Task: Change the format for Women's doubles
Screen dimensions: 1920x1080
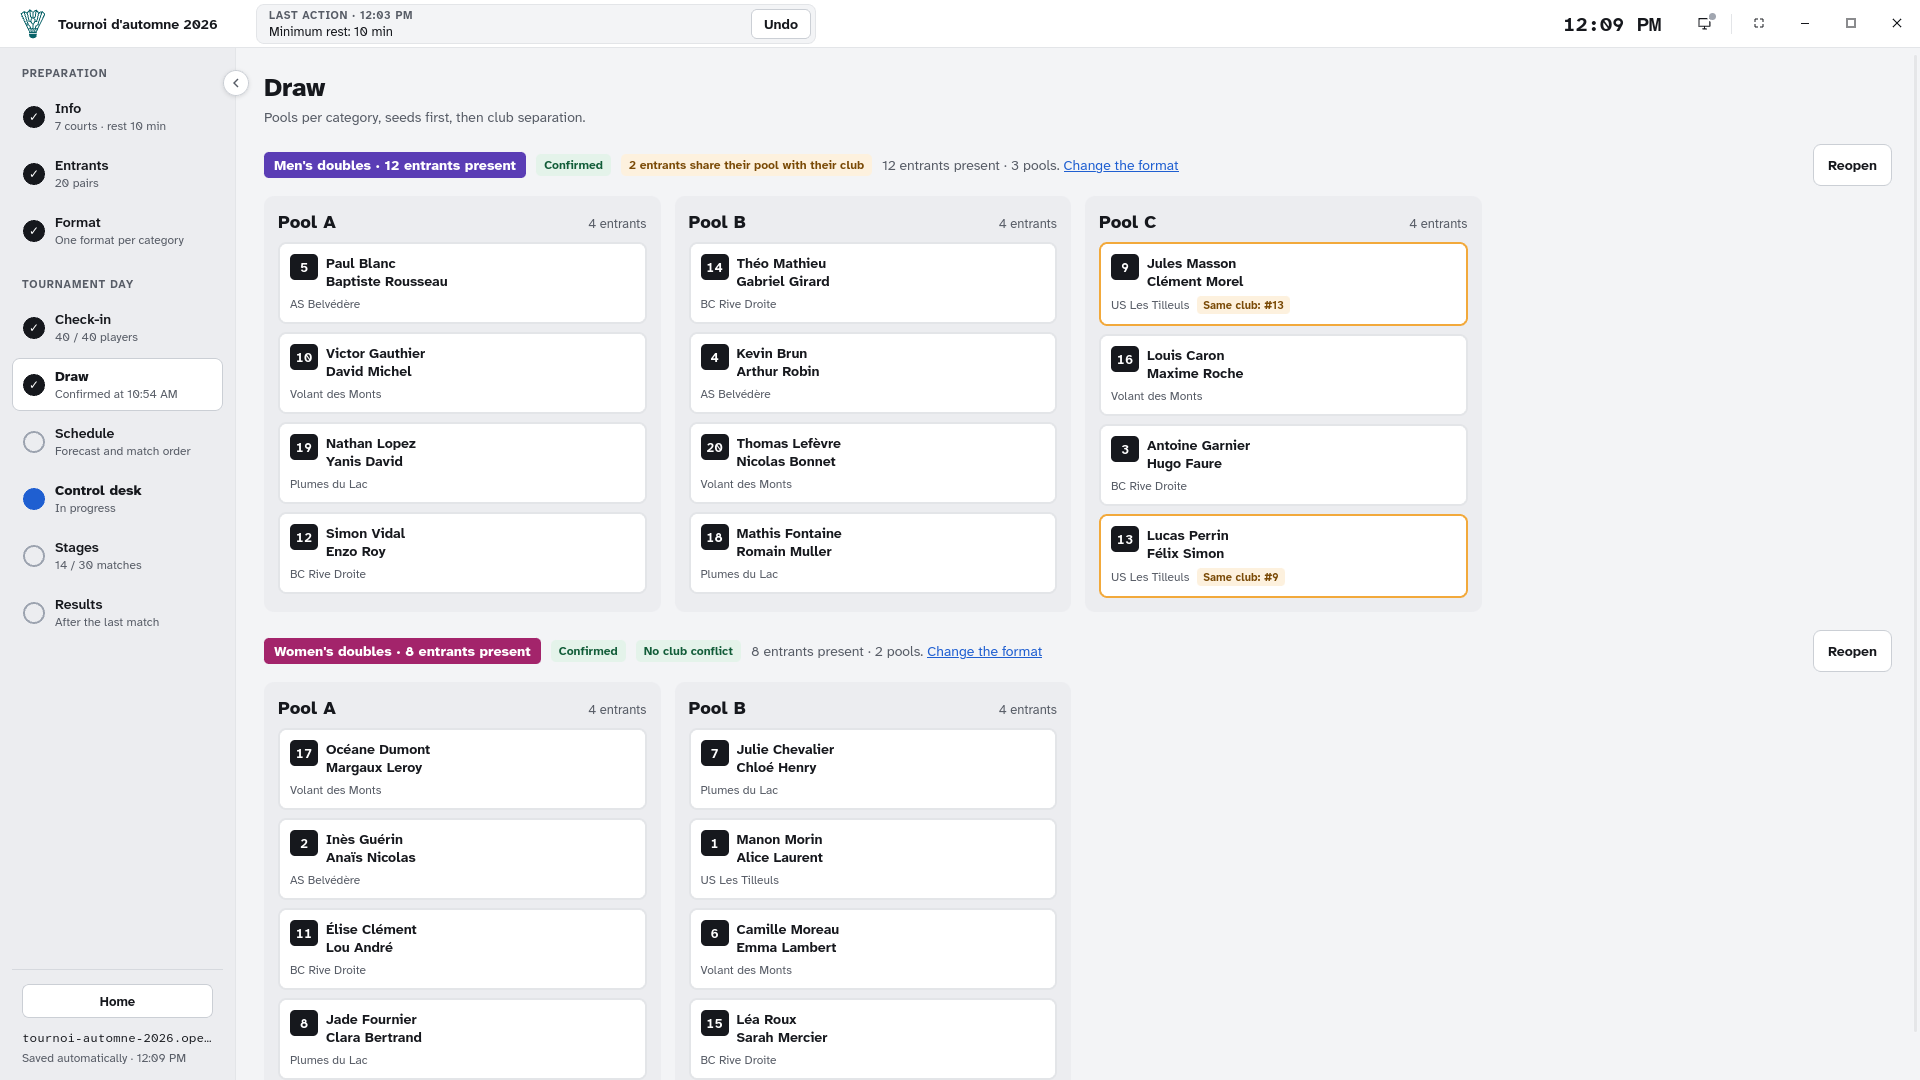Action: [984, 651]
